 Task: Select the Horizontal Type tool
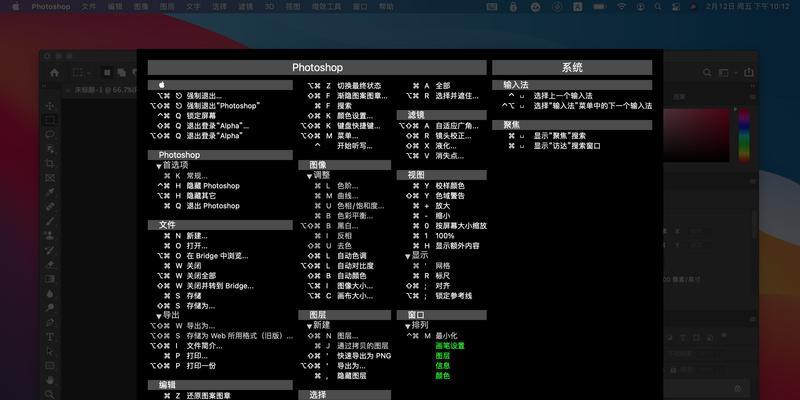50,337
